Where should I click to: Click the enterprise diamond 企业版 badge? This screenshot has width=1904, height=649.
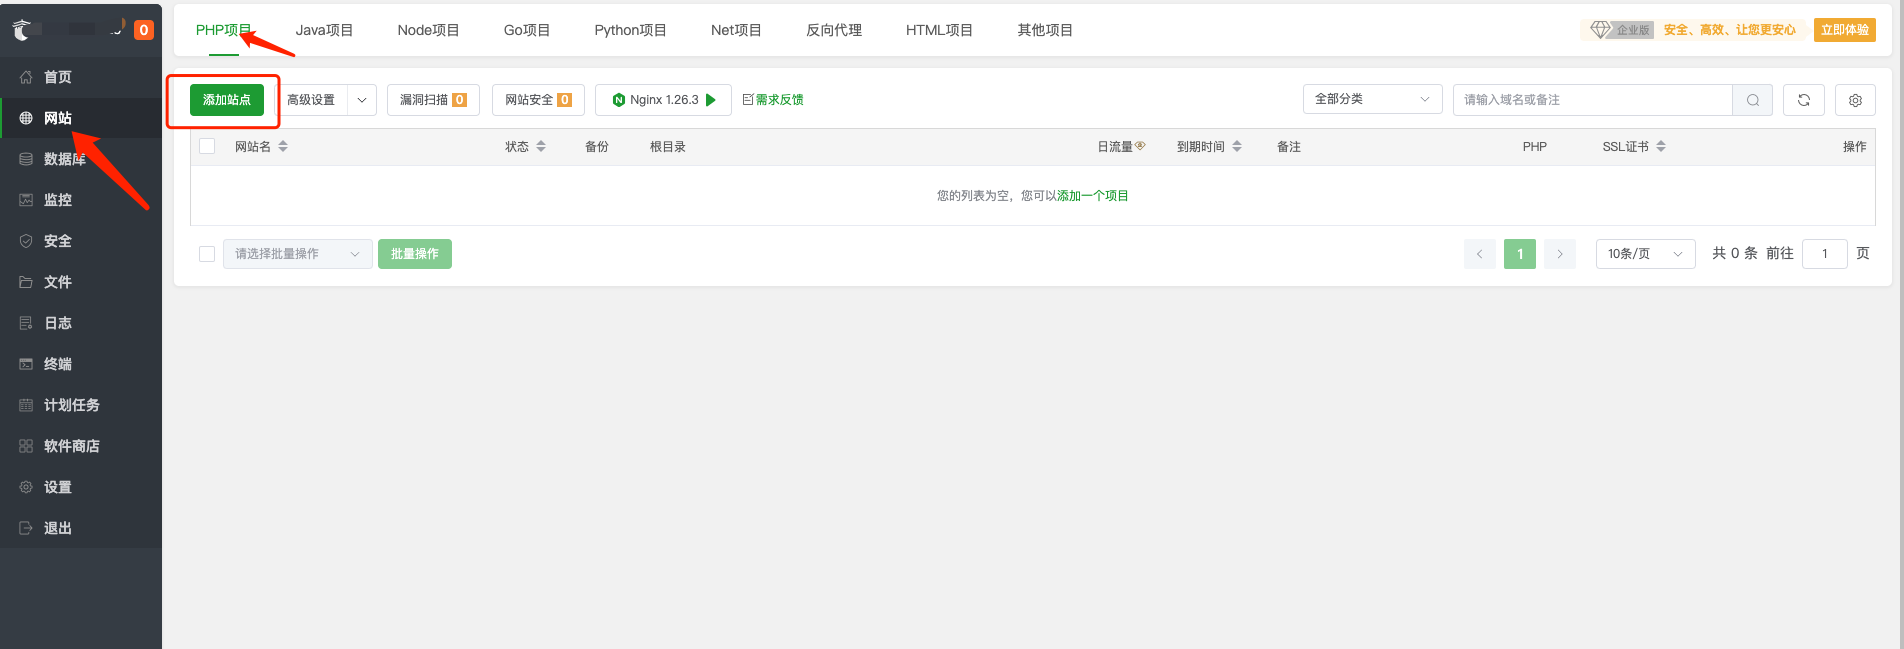click(1620, 30)
